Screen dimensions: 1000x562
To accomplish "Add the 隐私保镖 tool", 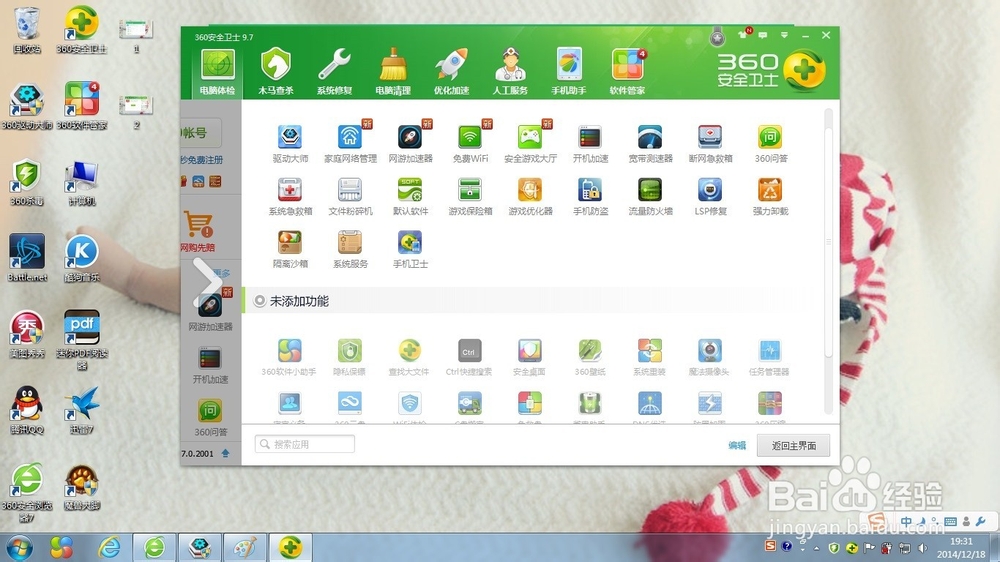I will click(349, 358).
